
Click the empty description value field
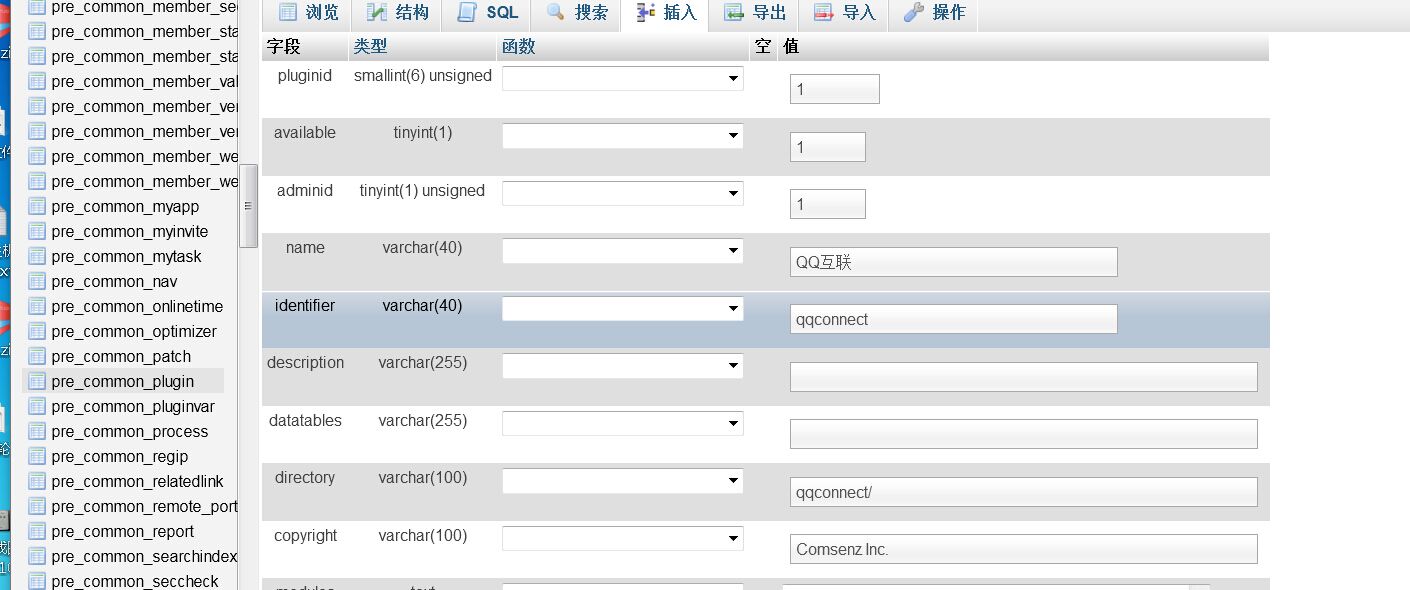coord(1023,377)
